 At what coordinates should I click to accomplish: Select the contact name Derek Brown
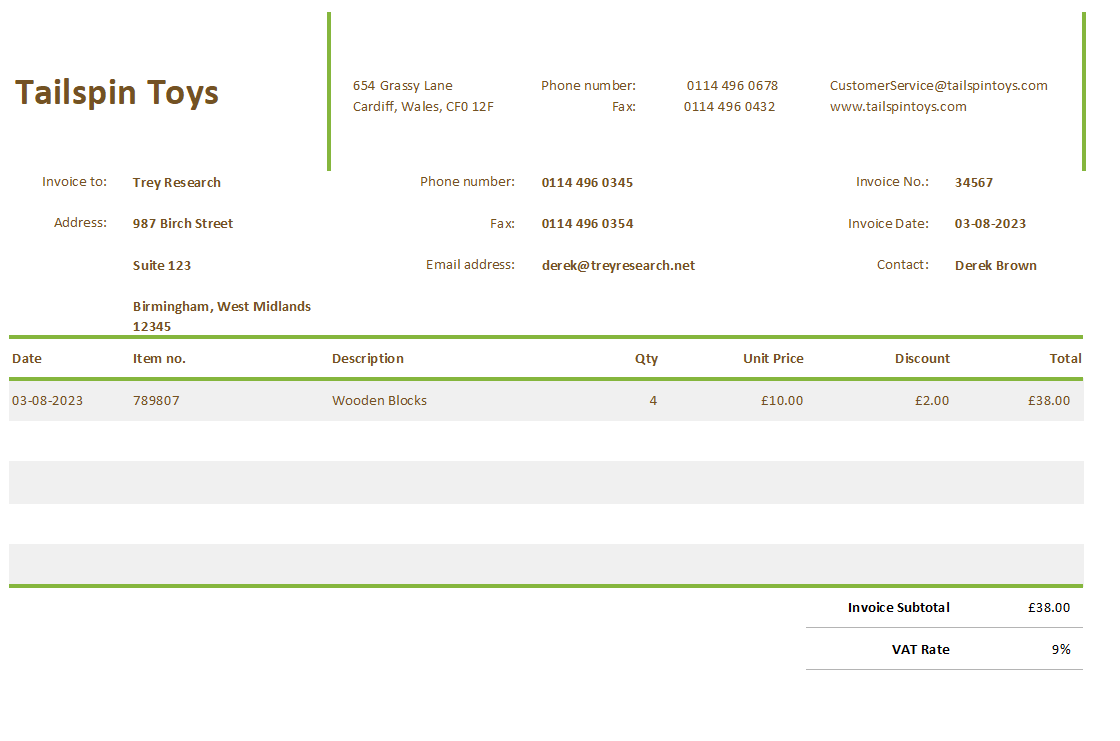pyautogui.click(x=996, y=265)
